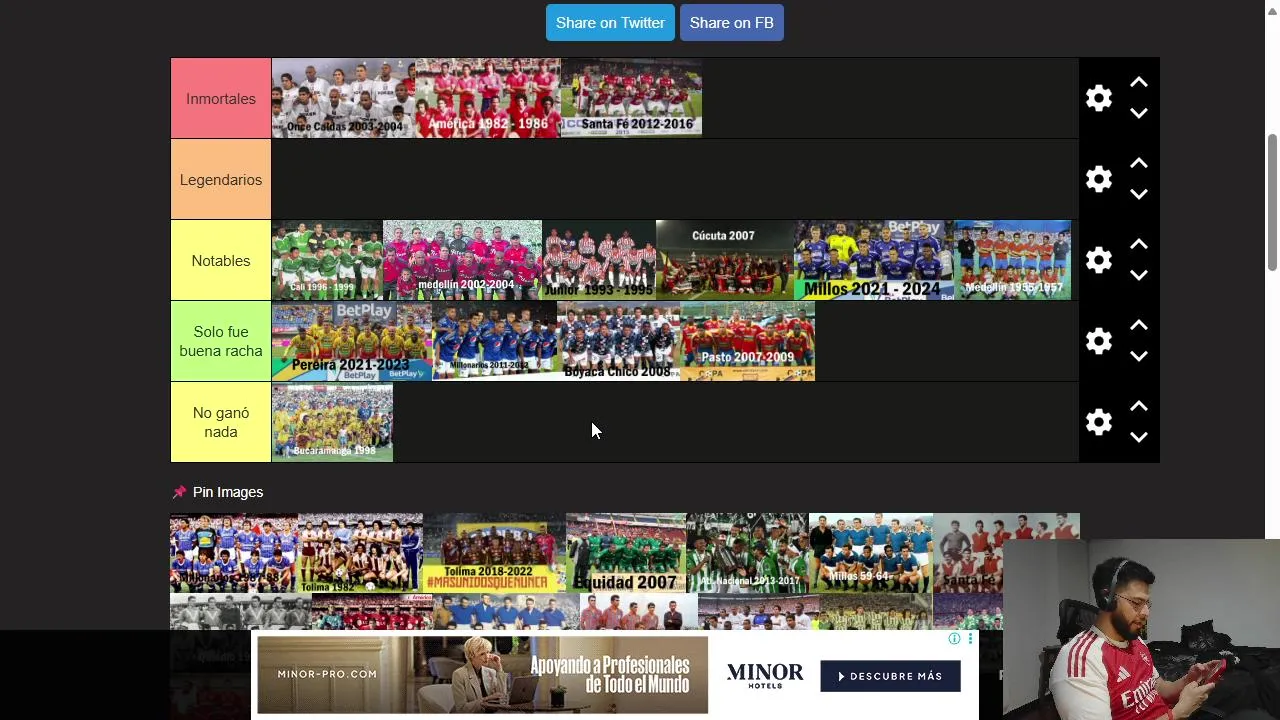The image size is (1280, 720).
Task: Move Inmortales tier up with arrow
Action: pos(1138,83)
